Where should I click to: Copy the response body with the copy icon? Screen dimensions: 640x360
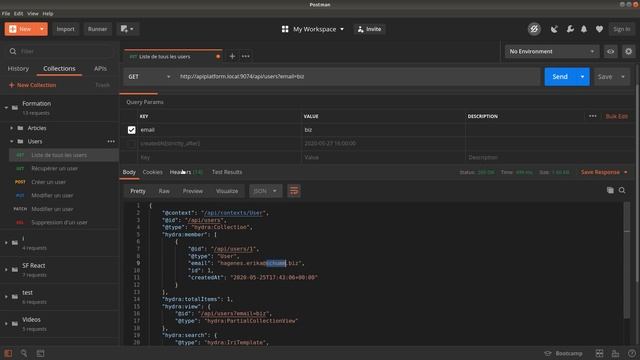610,190
